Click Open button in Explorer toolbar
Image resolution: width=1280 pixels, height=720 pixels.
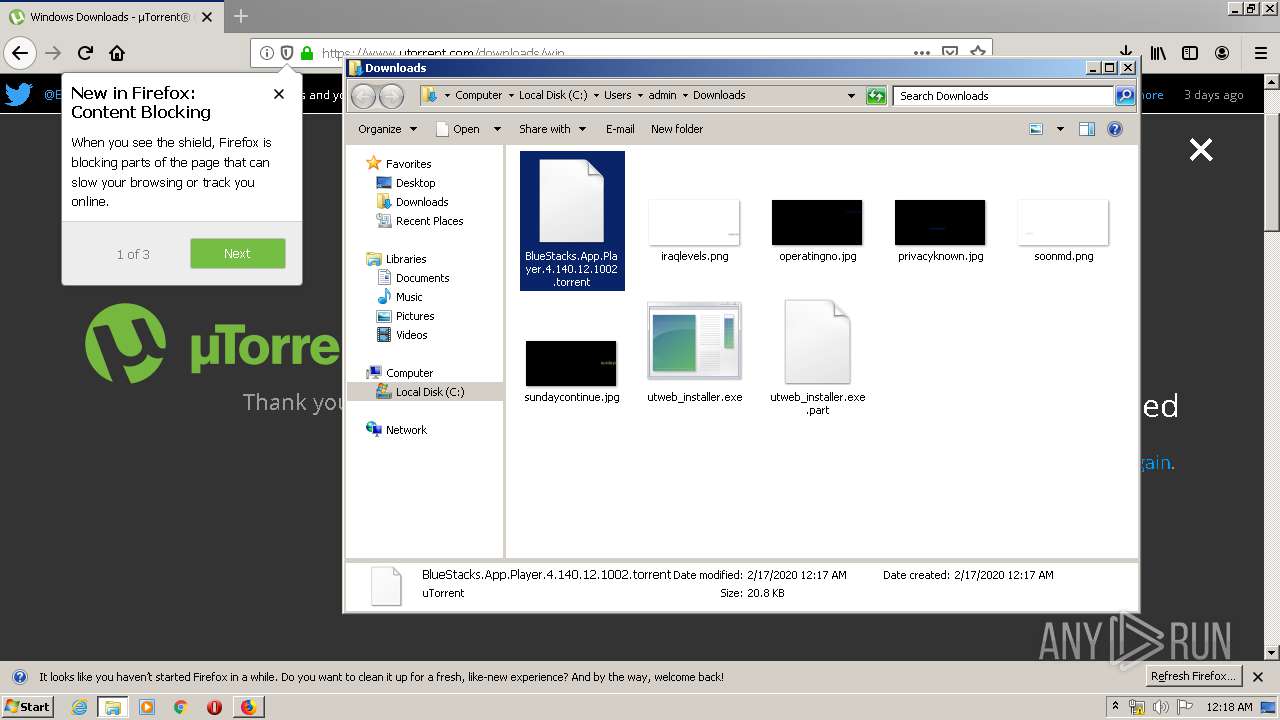click(x=458, y=129)
